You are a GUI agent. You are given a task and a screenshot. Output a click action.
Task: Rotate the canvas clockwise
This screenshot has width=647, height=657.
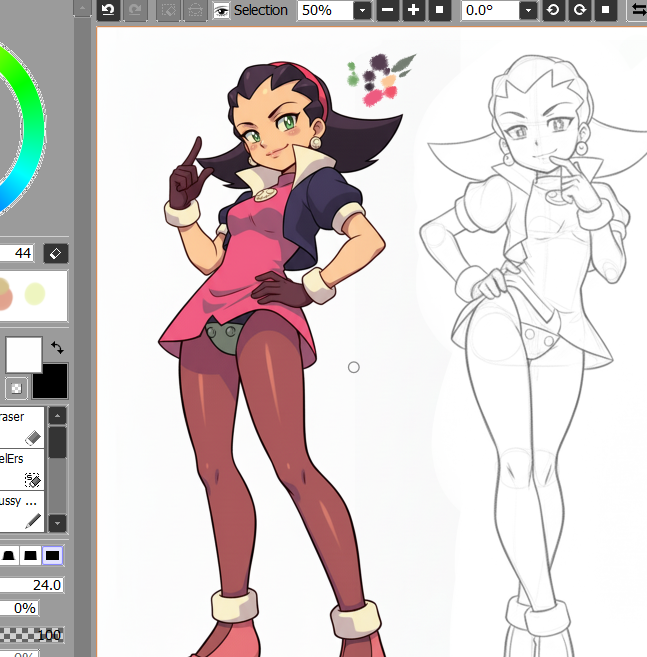[580, 10]
